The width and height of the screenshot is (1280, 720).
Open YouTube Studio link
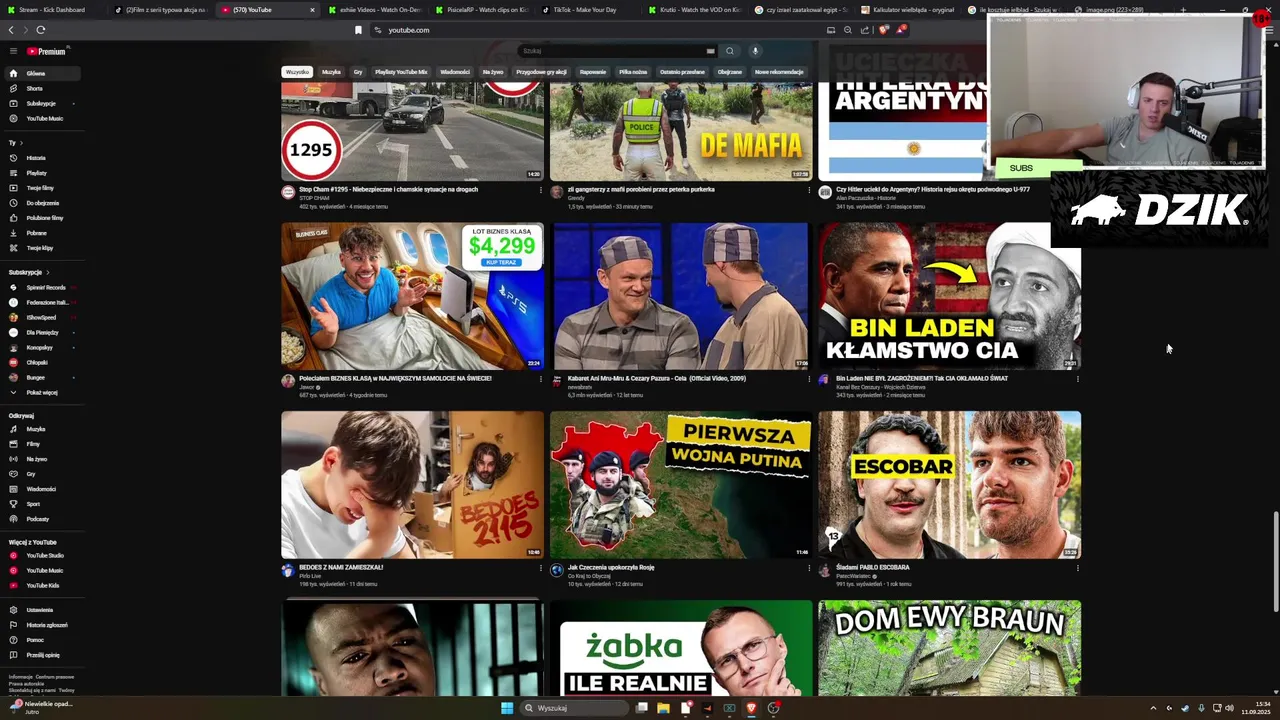45,555
